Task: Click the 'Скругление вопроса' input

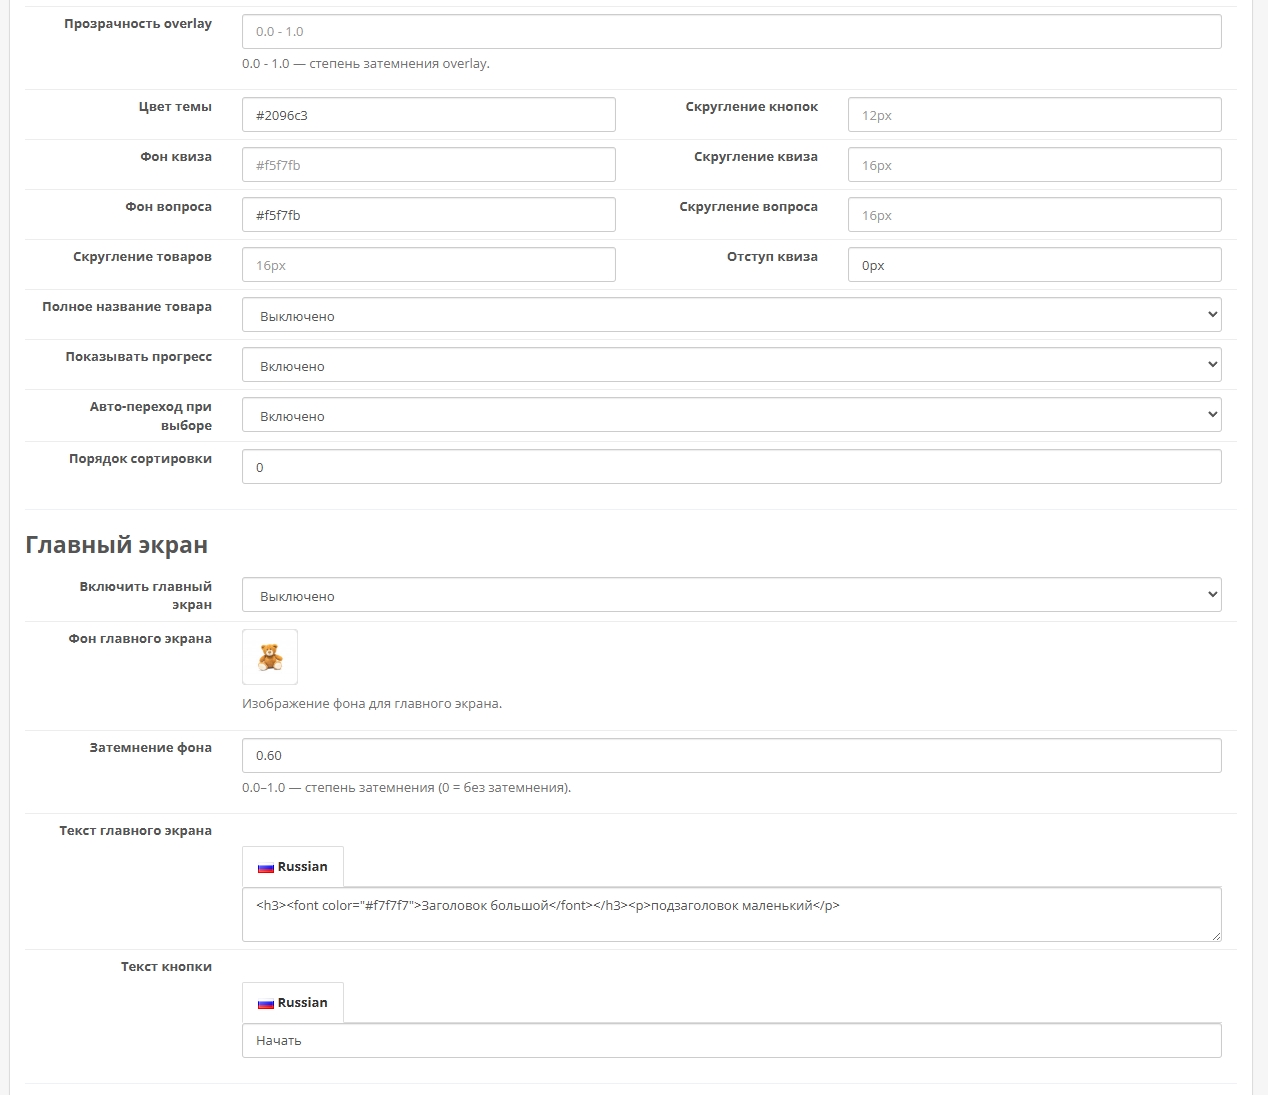Action: pyautogui.click(x=1034, y=215)
